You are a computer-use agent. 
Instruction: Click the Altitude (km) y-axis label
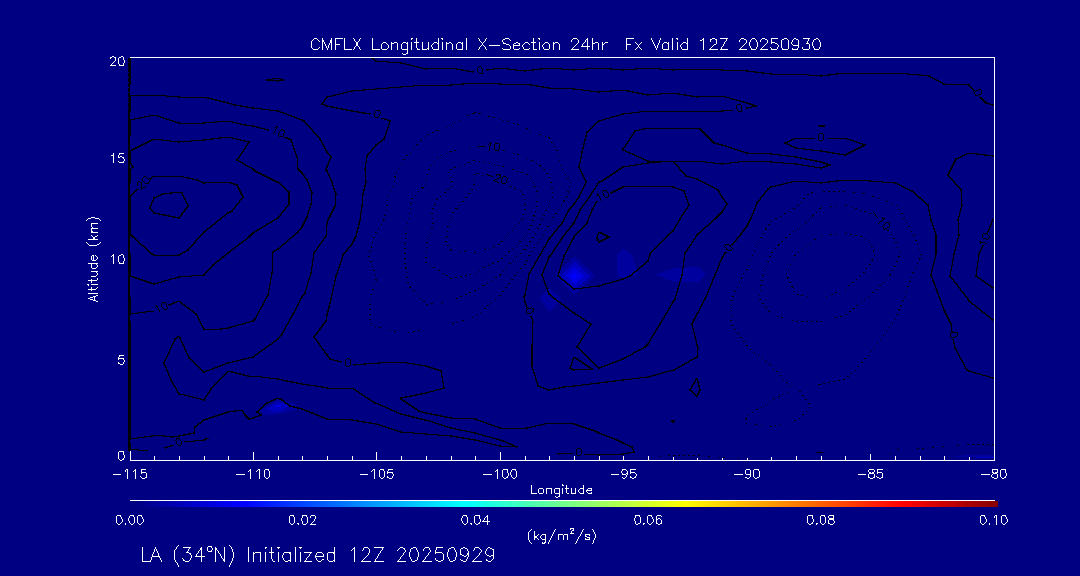tap(93, 258)
